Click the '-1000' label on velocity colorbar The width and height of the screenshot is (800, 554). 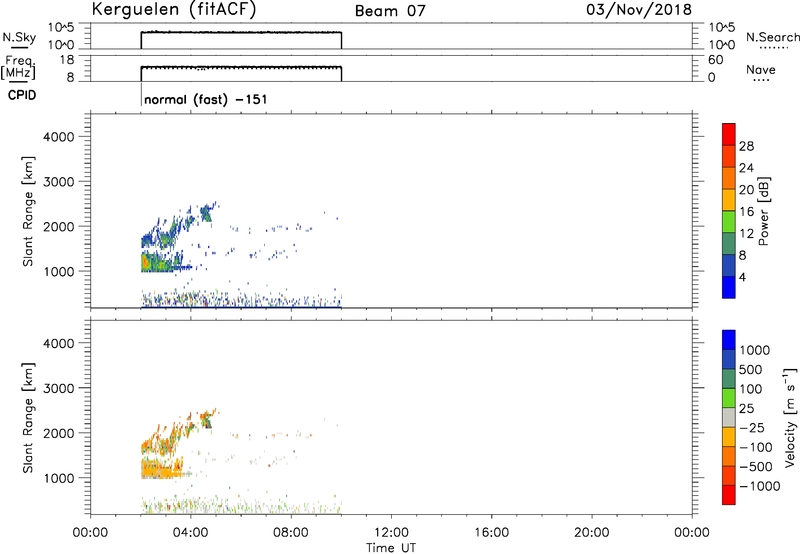pyautogui.click(x=759, y=486)
